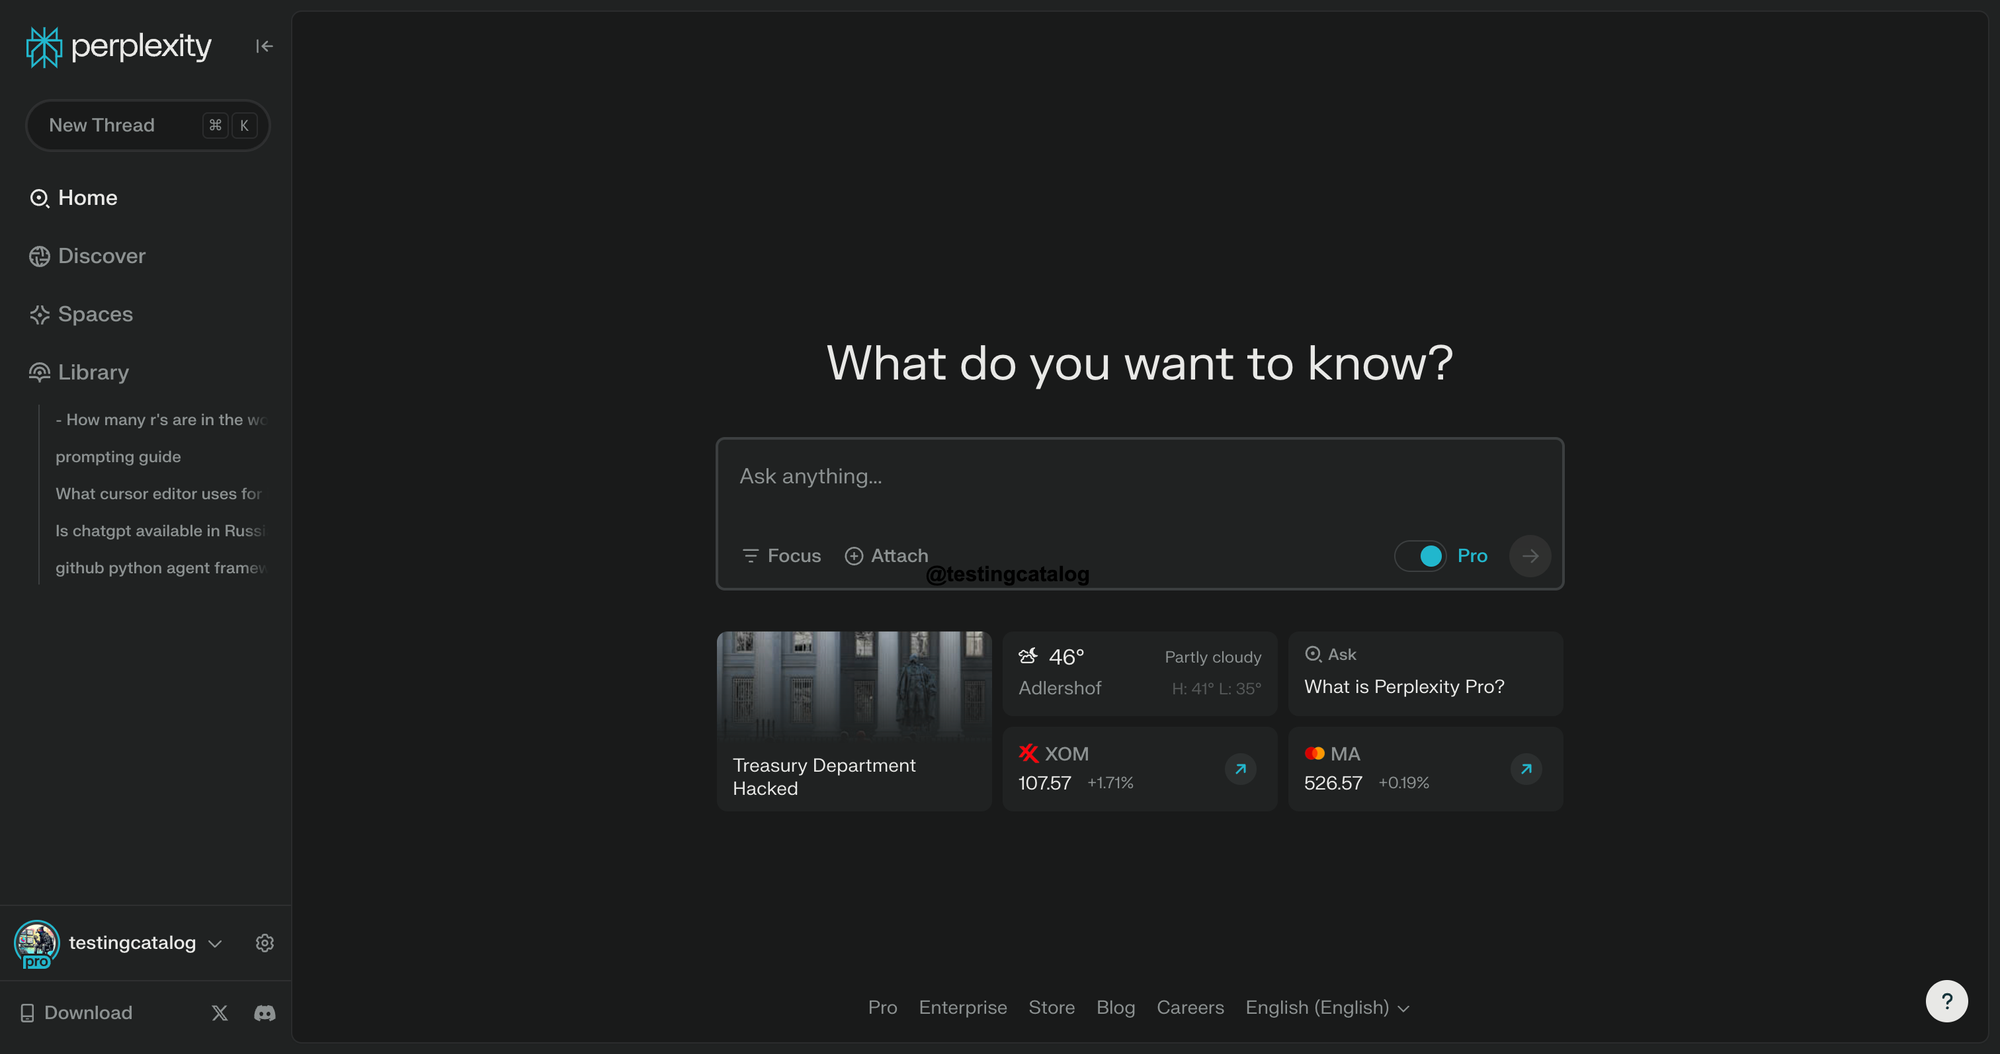2000x1054 pixels.
Task: Click the help question mark bubble
Action: (1946, 1000)
